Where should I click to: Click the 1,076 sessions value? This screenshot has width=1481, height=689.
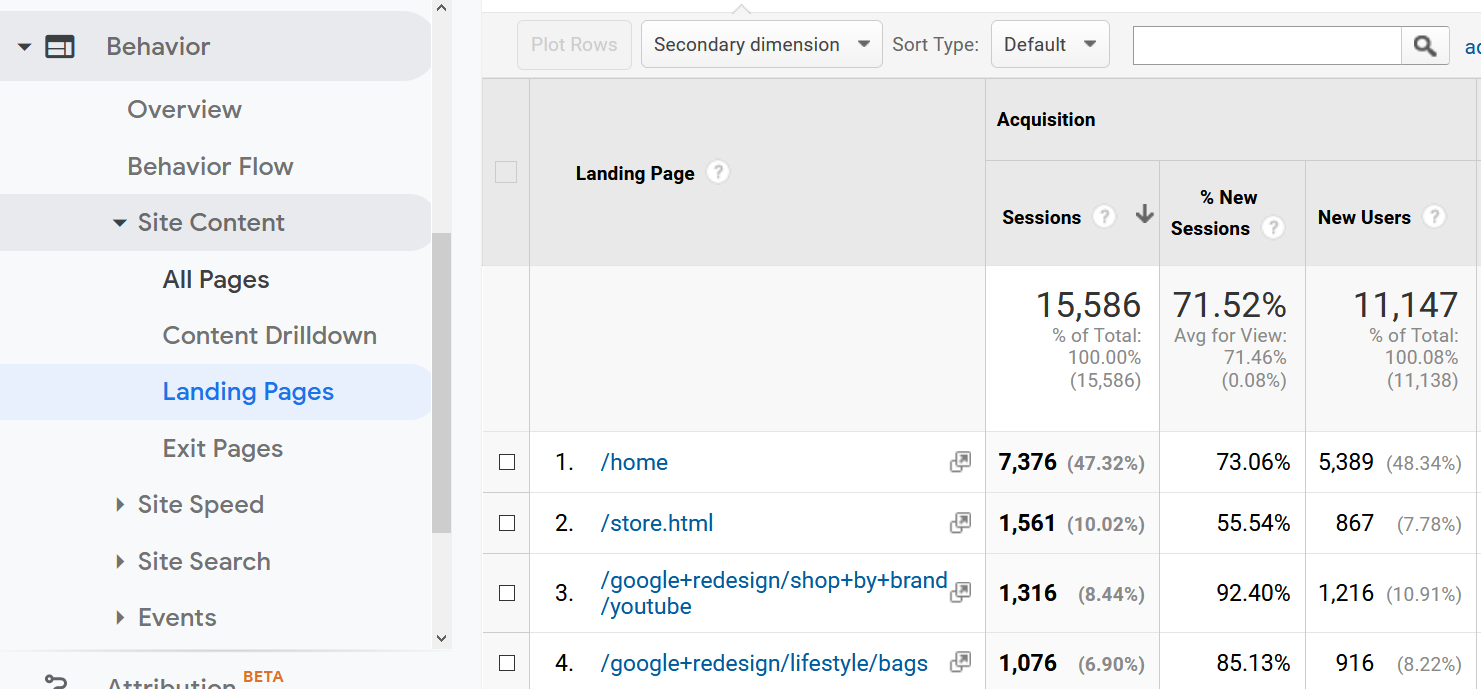click(1027, 662)
